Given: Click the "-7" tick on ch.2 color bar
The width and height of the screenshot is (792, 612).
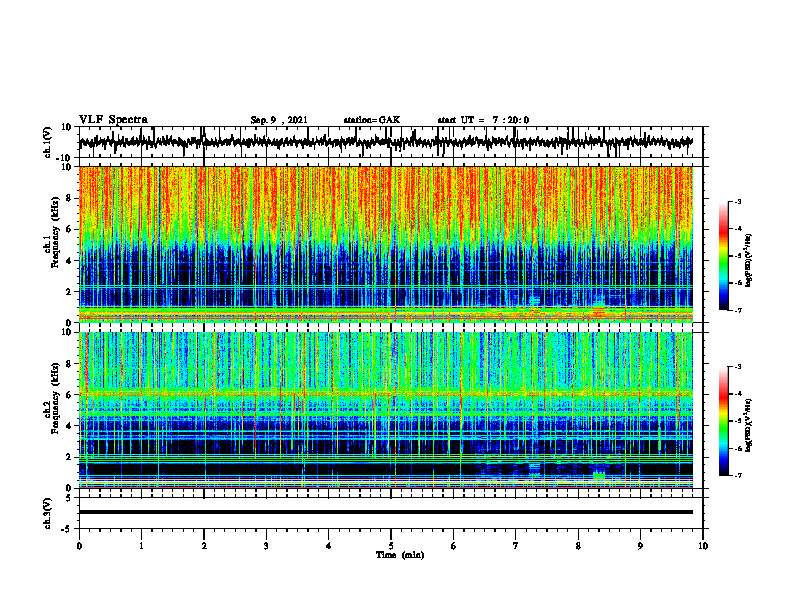Looking at the screenshot, I should pos(737,475).
